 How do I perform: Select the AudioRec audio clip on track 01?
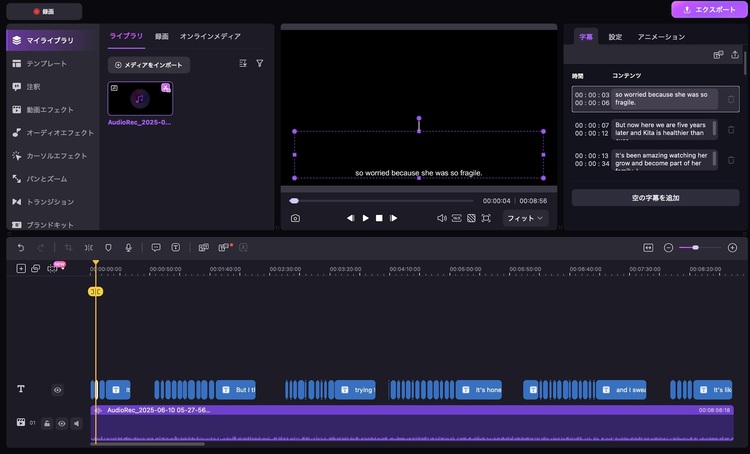click(412, 423)
